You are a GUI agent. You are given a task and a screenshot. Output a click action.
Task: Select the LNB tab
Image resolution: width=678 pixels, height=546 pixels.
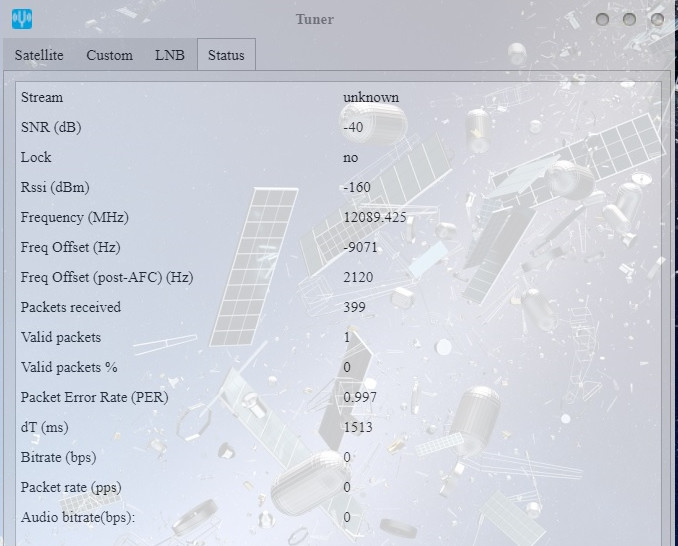click(x=169, y=55)
